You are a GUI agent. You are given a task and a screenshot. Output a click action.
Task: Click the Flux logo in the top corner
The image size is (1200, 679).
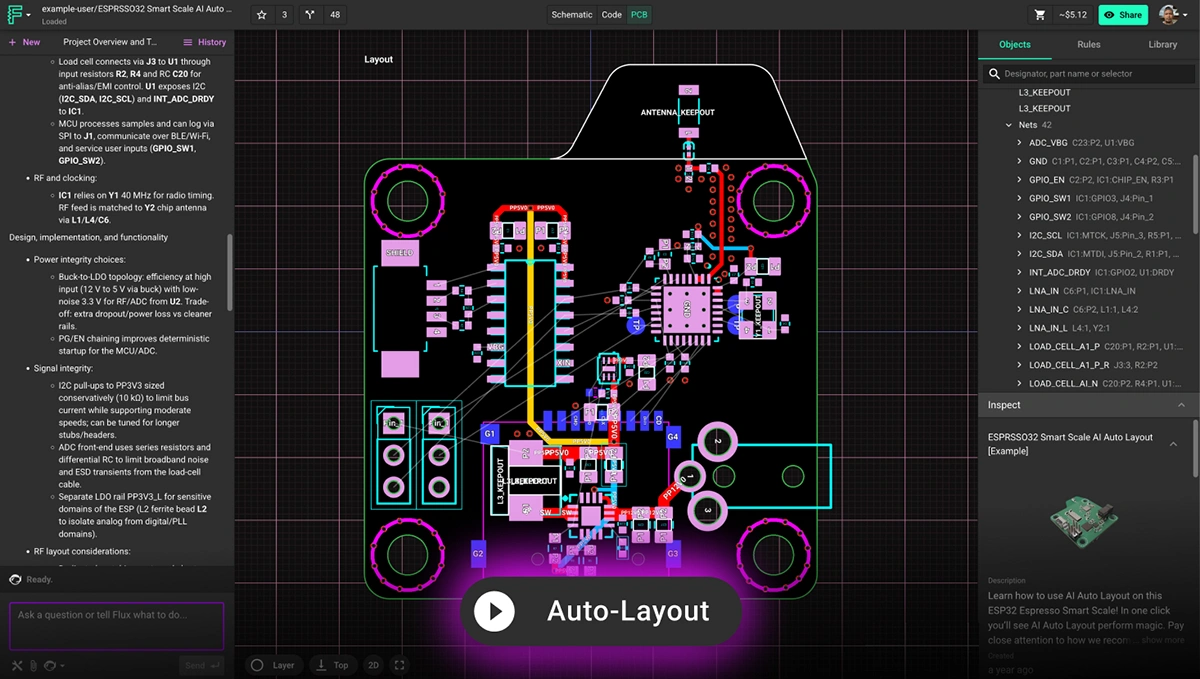[14, 15]
